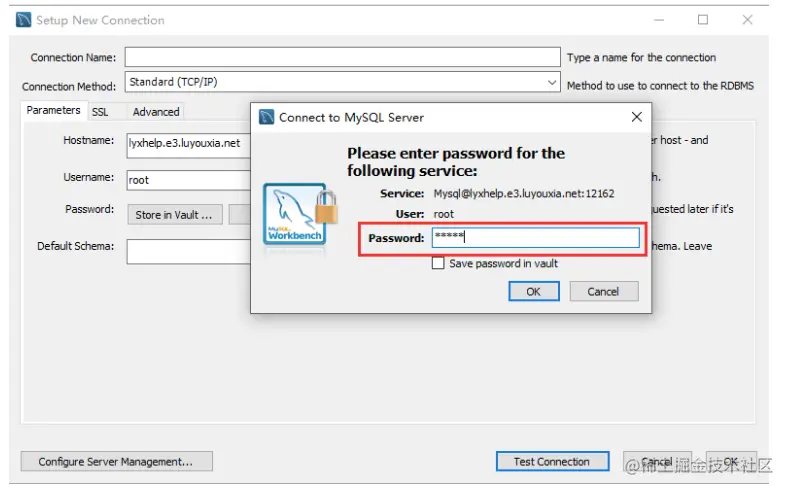Switch to the SSL tab
The image size is (789, 491).
[x=100, y=112]
